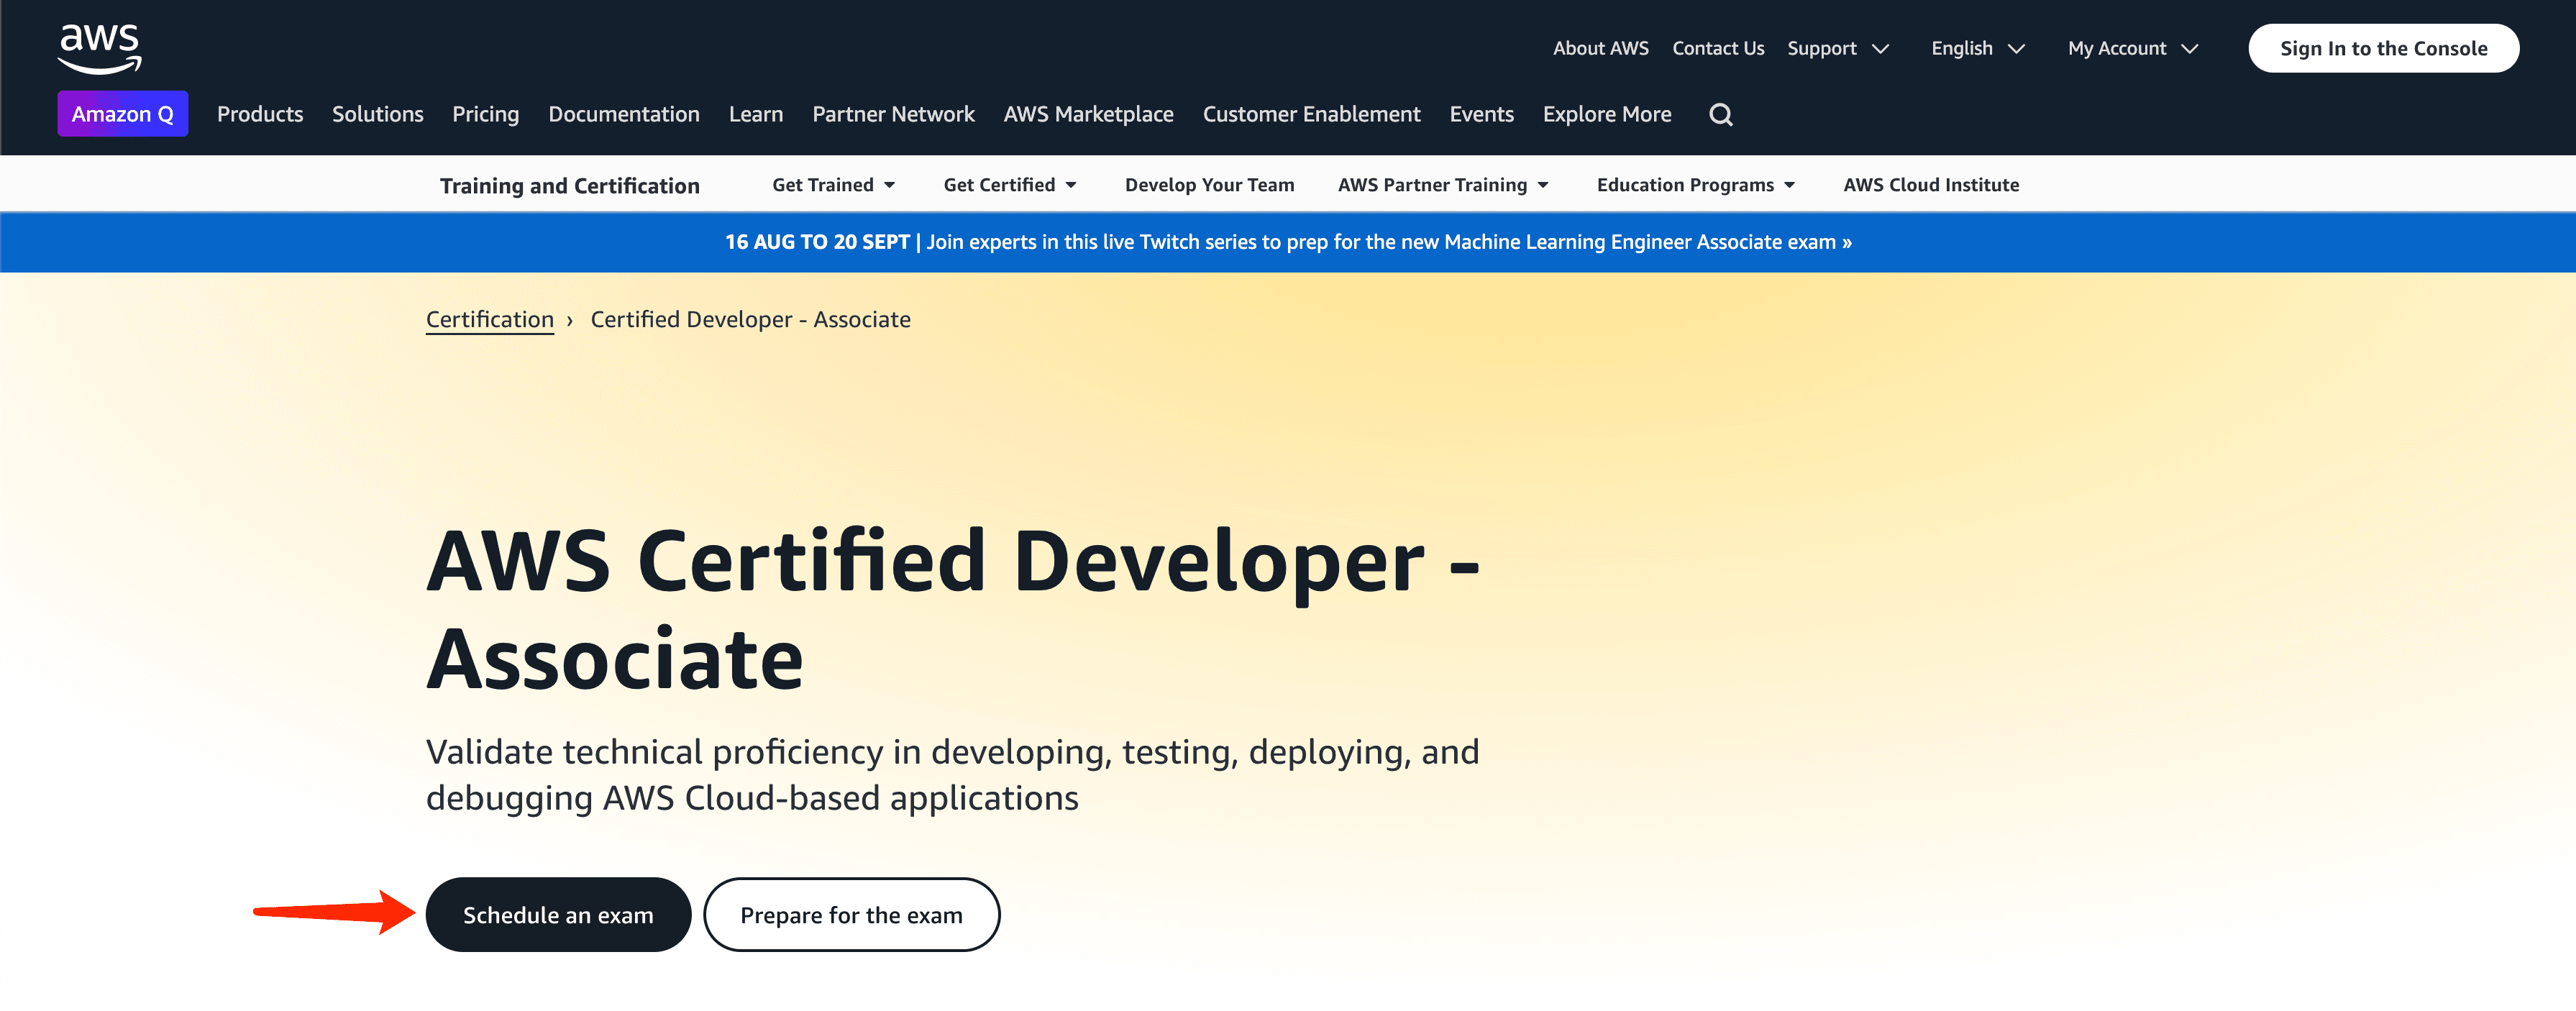Expand the My Account menu
Screen dimensions: 2576x1011
pyautogui.click(x=2132, y=48)
